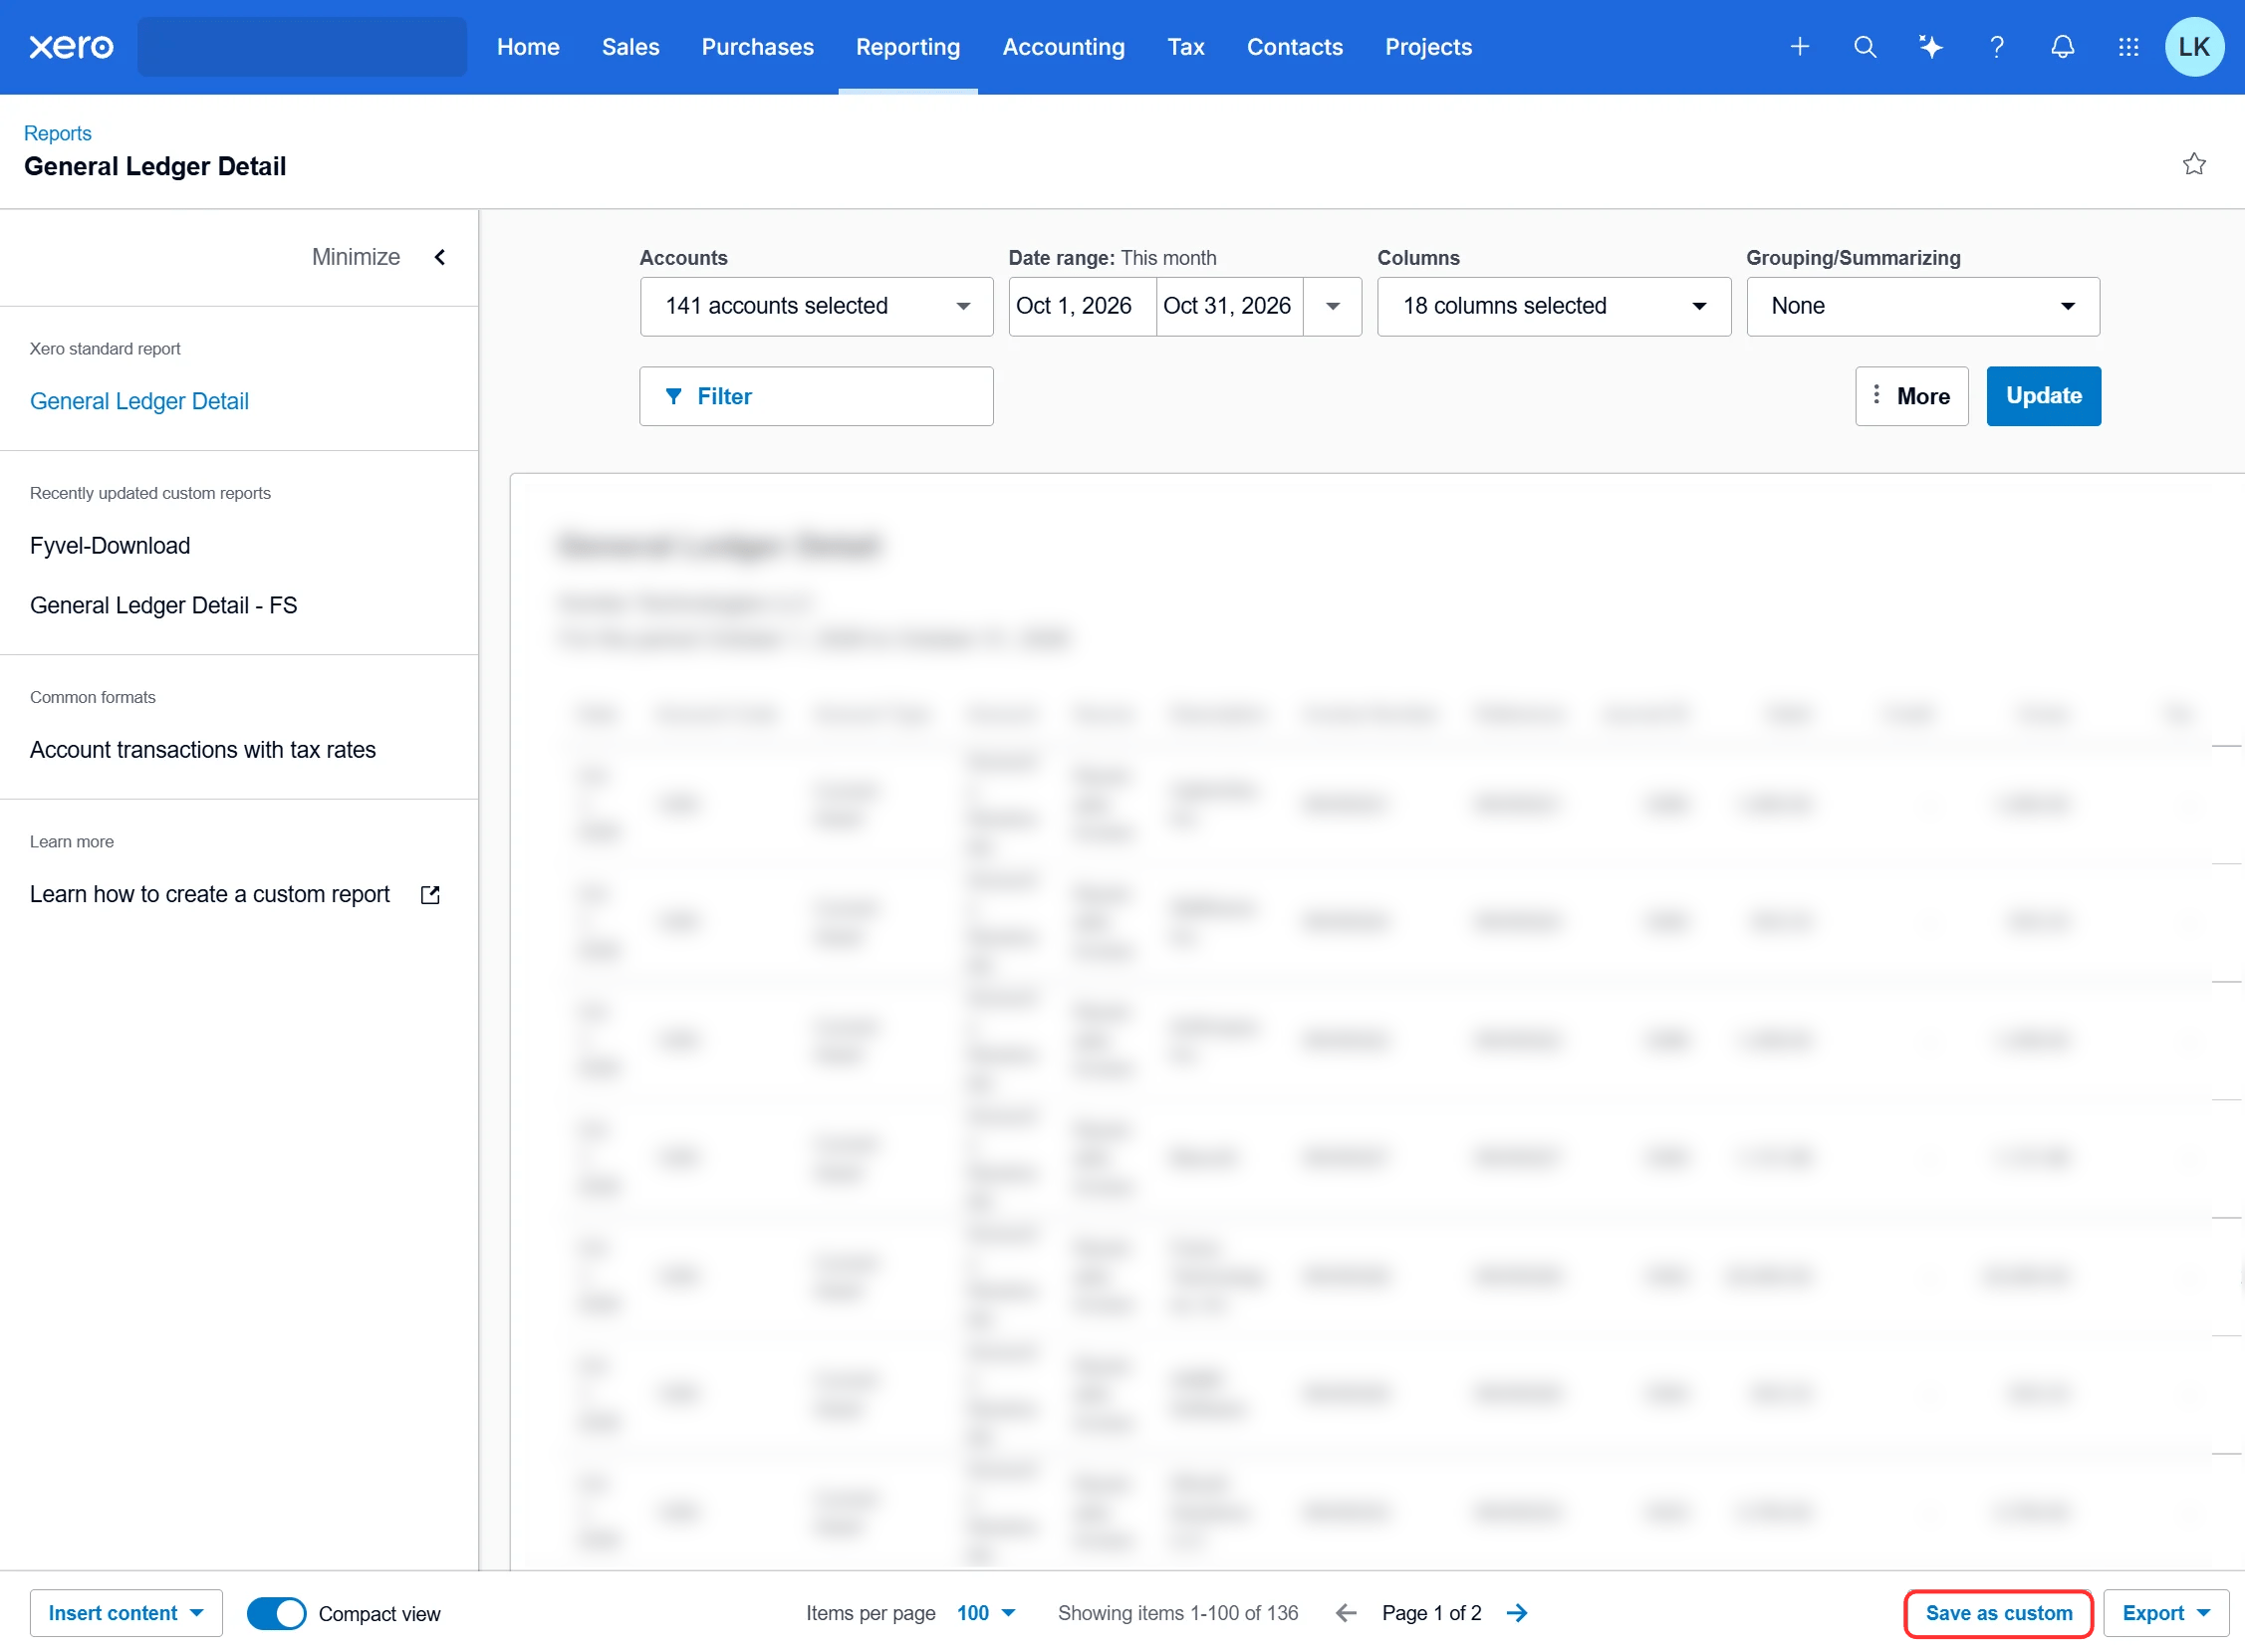2245x1652 pixels.
Task: Open the Contacts menu
Action: tap(1294, 47)
